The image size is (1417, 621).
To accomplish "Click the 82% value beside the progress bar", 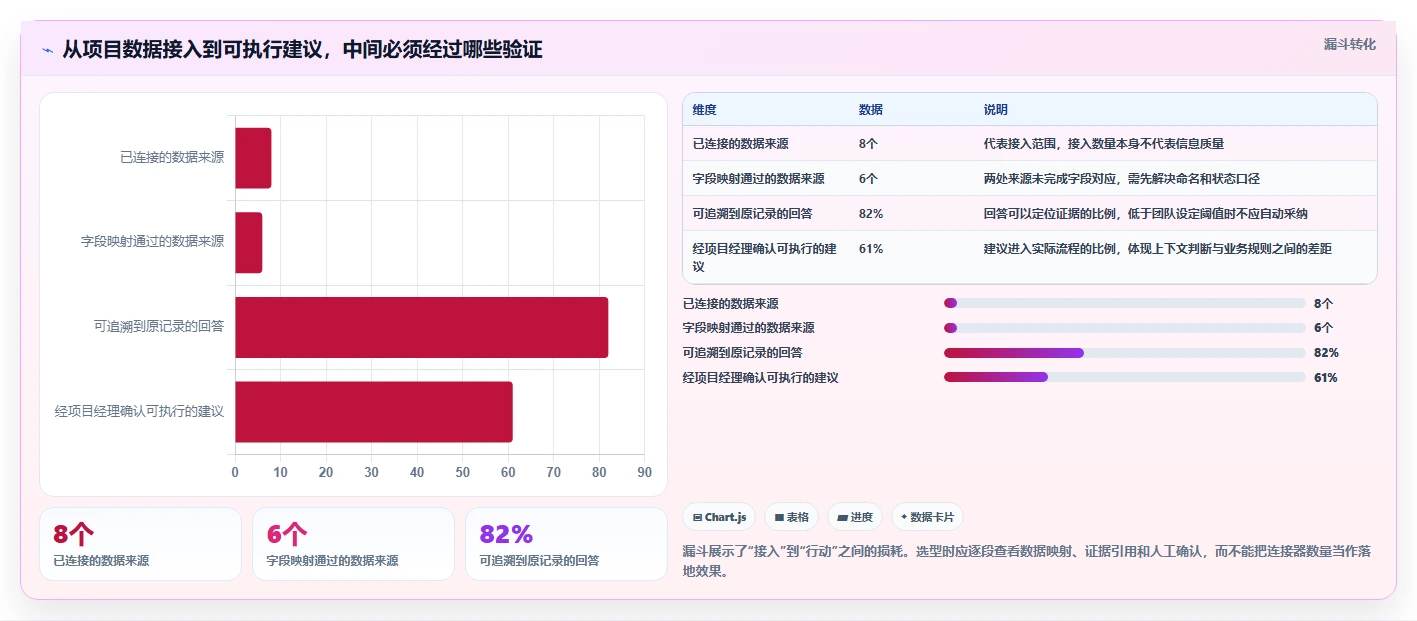I will point(1327,353).
